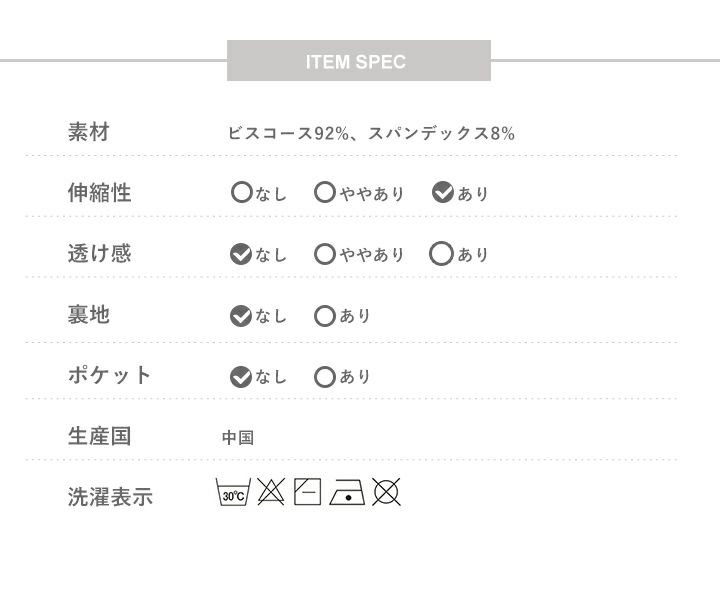Click the 中国 country of origin value
The width and height of the screenshot is (720, 601).
238,437
